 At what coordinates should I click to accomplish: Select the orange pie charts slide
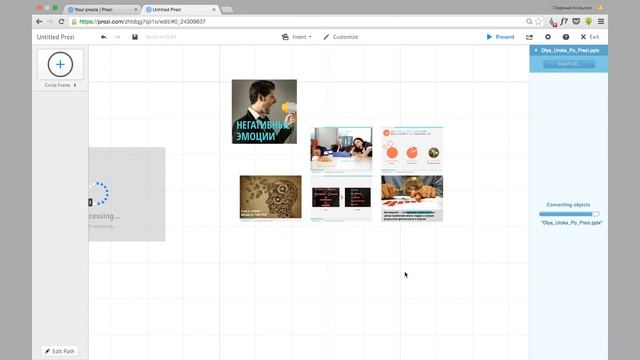tap(412, 149)
